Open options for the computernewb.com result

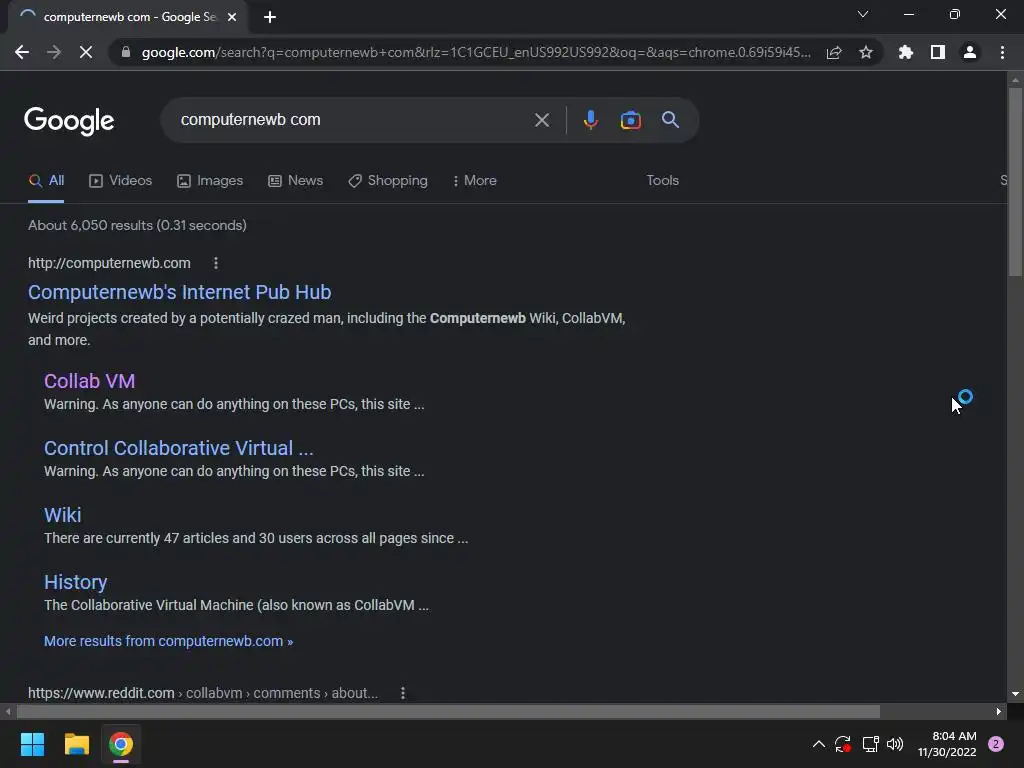point(216,263)
